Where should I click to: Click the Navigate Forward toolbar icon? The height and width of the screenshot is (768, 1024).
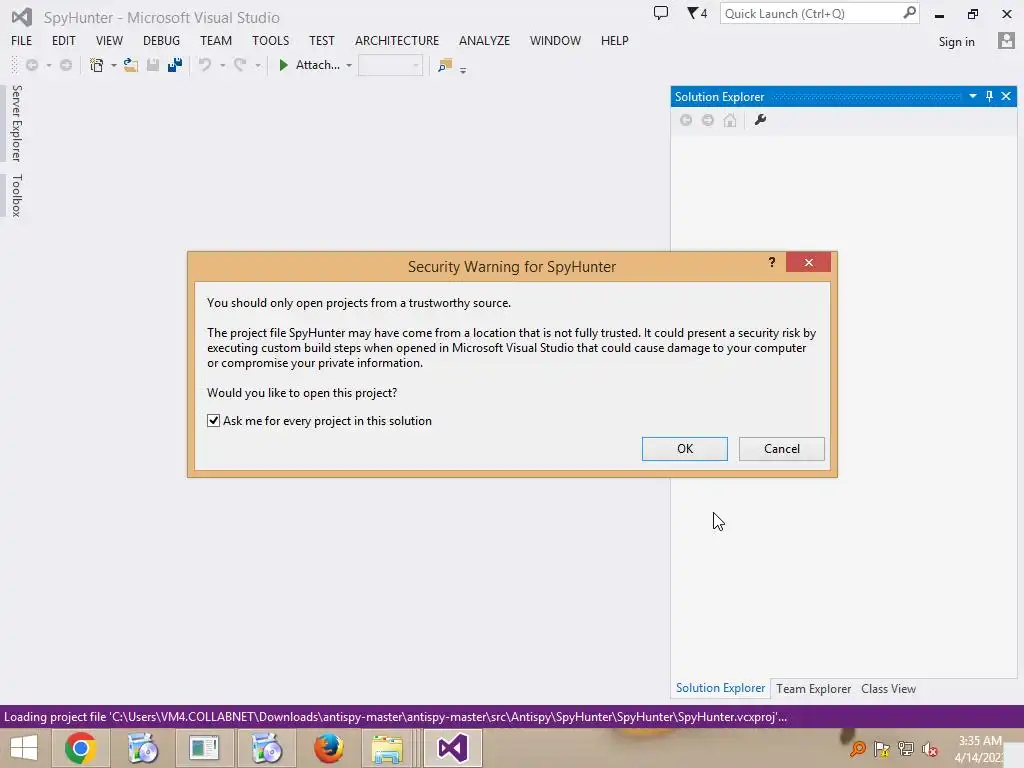[66, 65]
